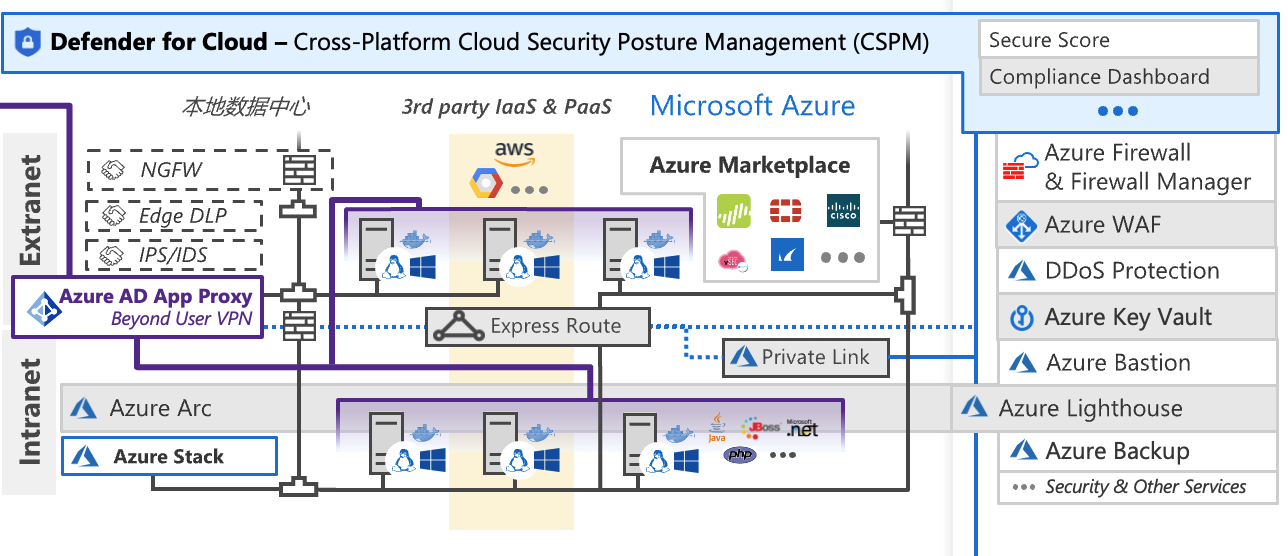Image resolution: width=1288 pixels, height=556 pixels.
Task: Click the AWS logo
Action: (x=514, y=153)
